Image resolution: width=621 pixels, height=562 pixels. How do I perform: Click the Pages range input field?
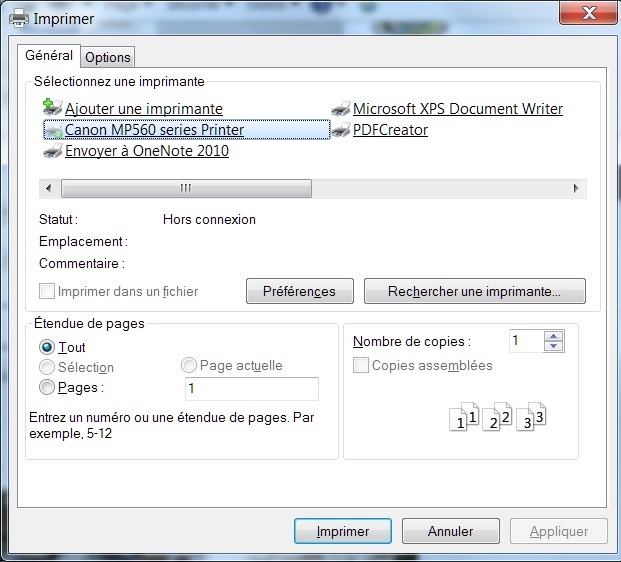252,389
